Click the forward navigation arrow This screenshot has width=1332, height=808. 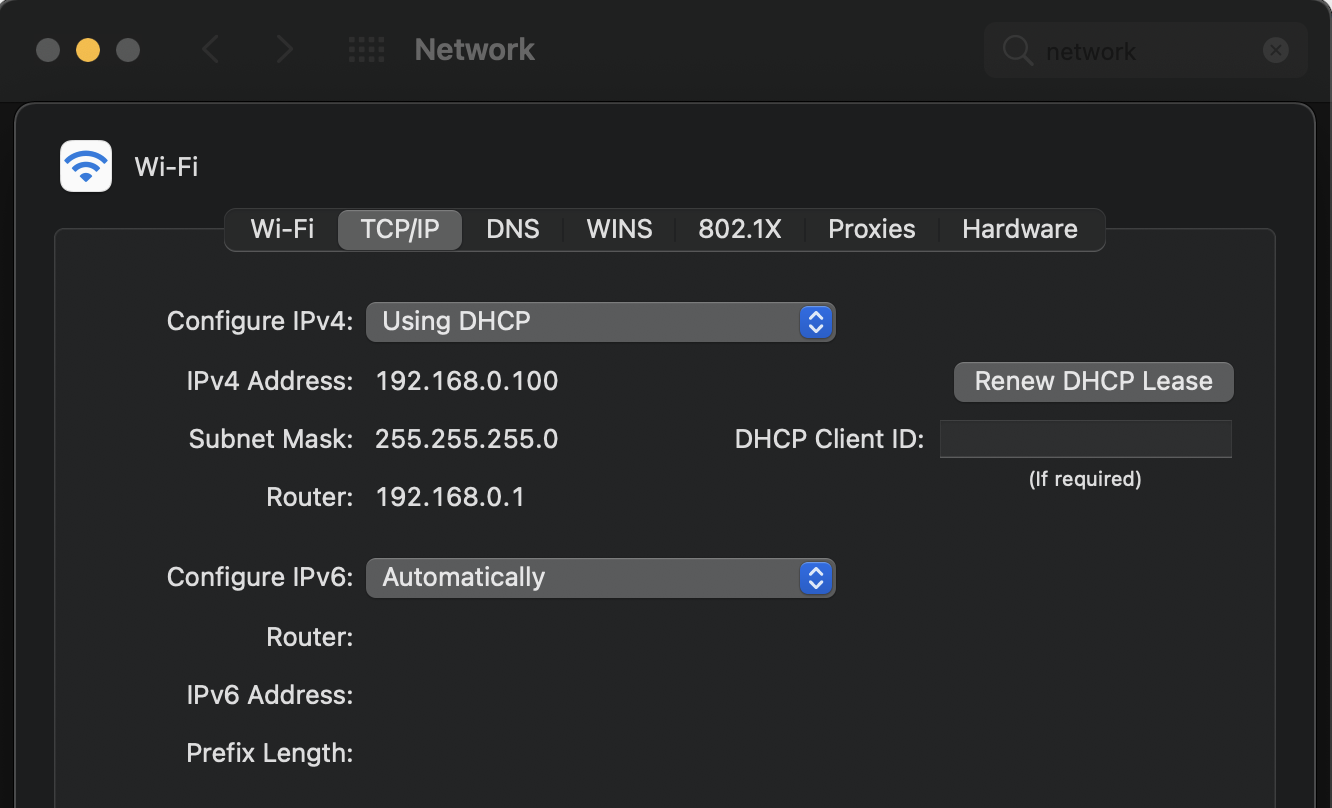(x=285, y=50)
